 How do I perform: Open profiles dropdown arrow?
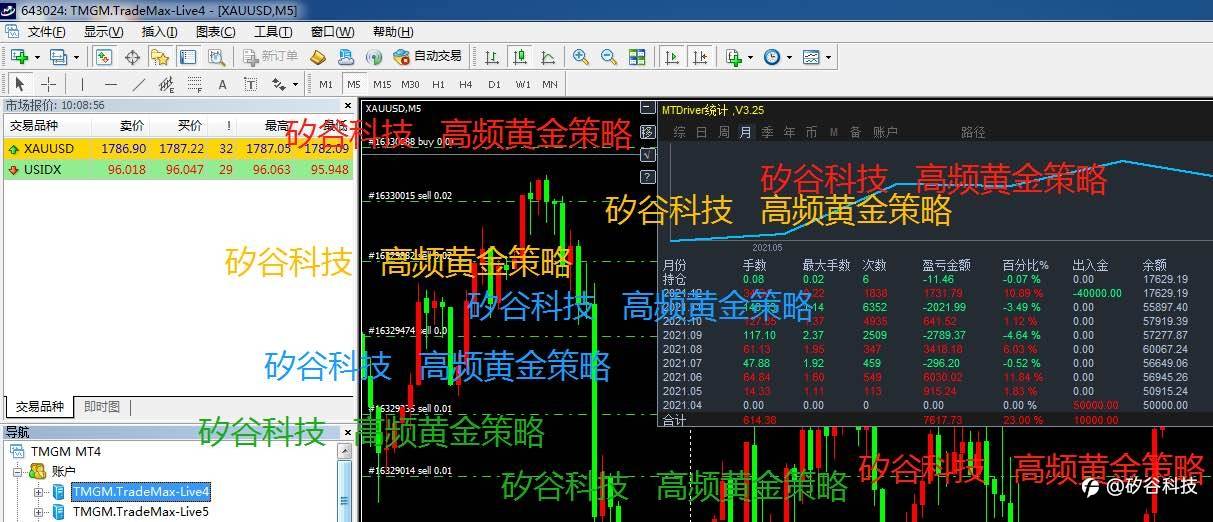[75, 58]
